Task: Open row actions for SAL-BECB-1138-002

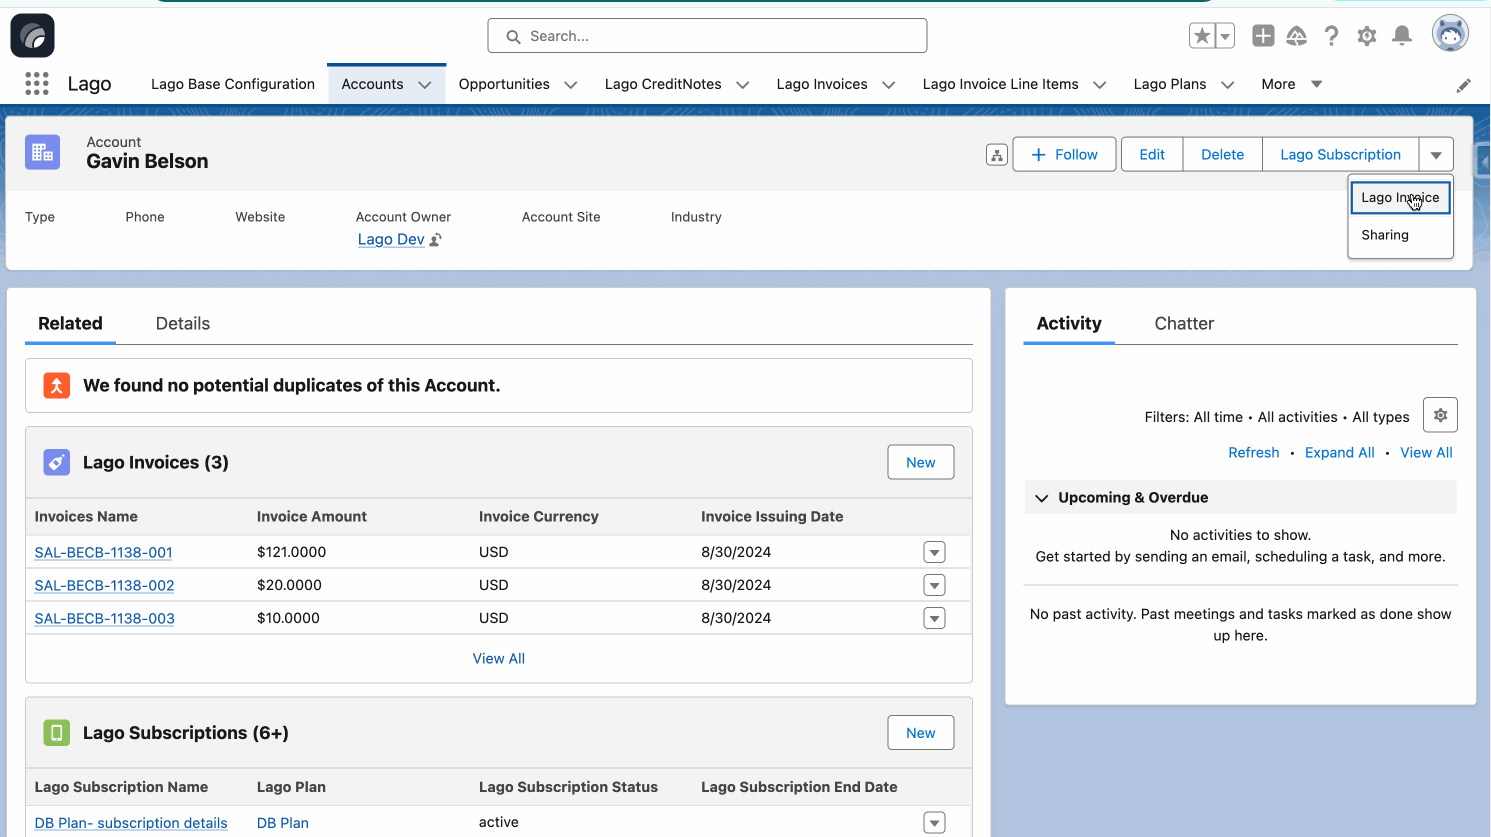Action: pyautogui.click(x=934, y=586)
